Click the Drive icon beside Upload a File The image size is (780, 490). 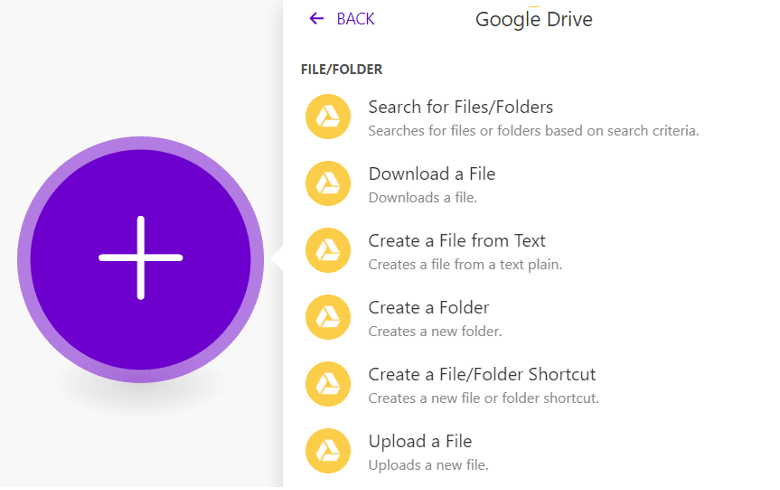pos(328,451)
